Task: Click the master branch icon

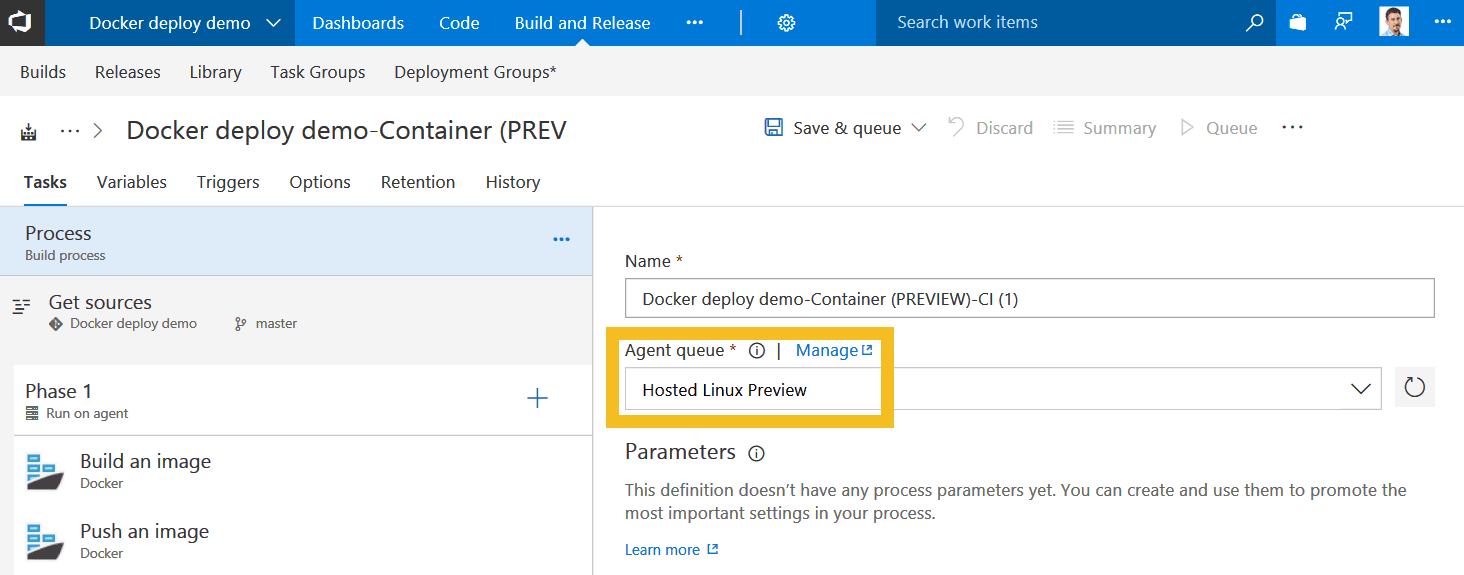Action: click(240, 324)
